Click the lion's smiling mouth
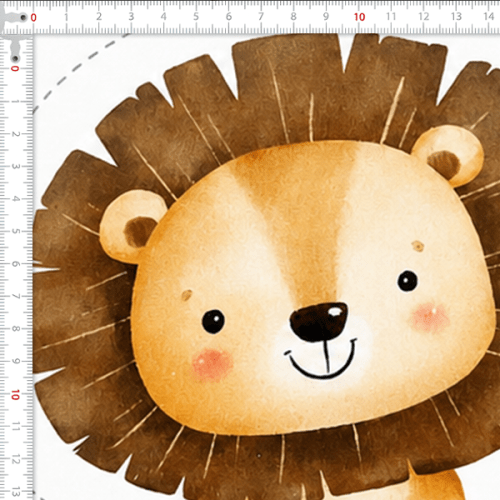This screenshot has width=500, height=500. [x=321, y=360]
